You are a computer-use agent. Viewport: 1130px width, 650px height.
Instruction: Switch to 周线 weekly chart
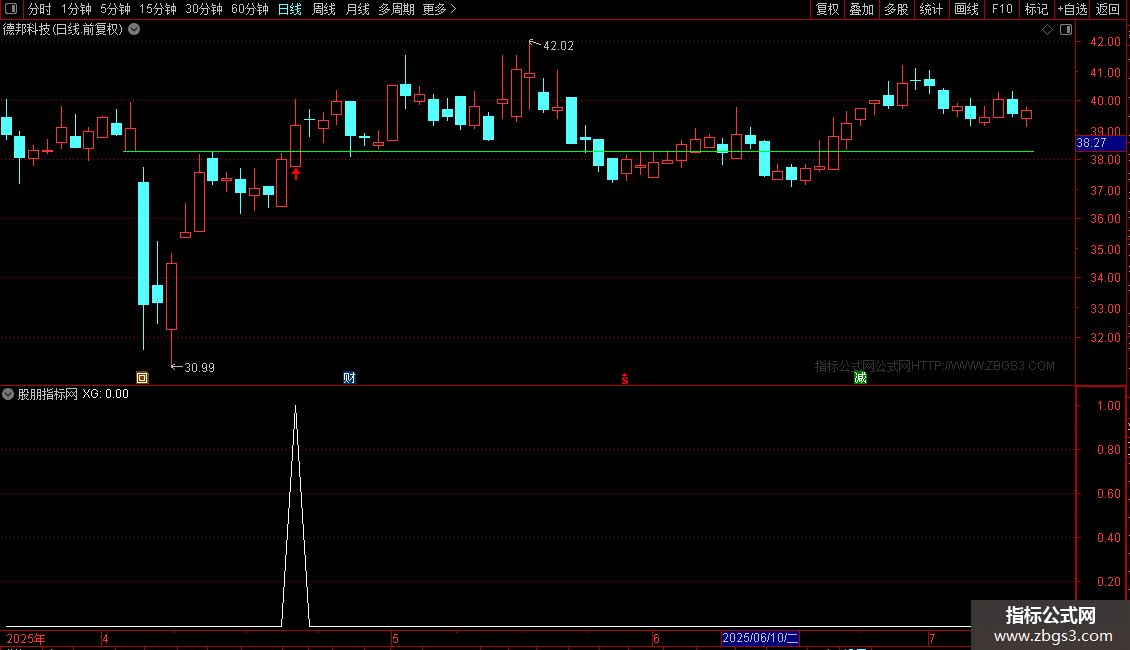pyautogui.click(x=324, y=9)
